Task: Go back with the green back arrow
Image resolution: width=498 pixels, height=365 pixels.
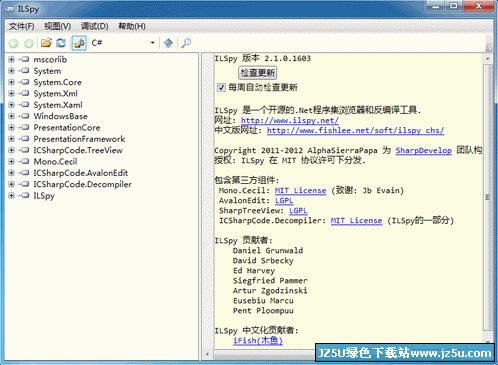Action: [x=14, y=43]
